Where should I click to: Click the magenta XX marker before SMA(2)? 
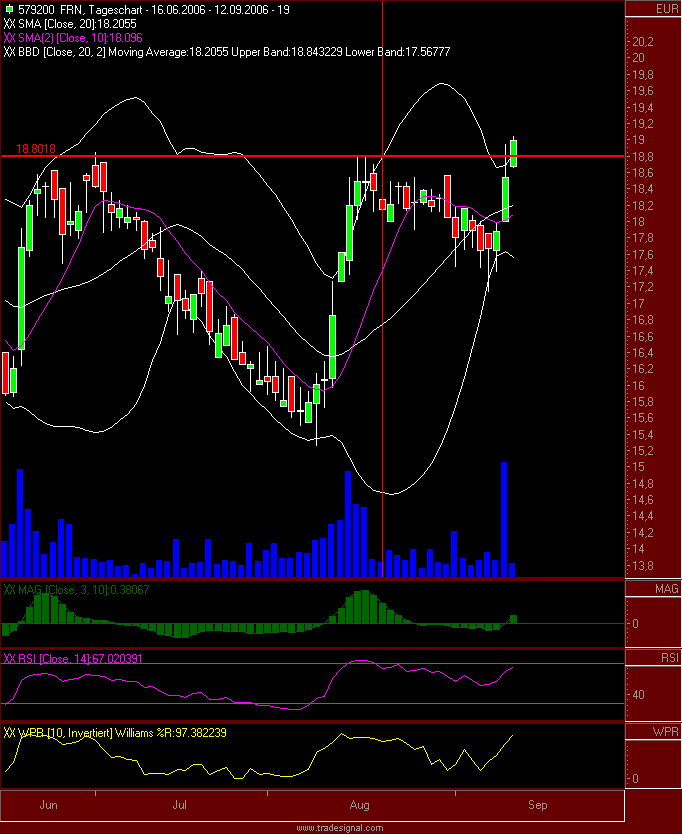click(9, 38)
